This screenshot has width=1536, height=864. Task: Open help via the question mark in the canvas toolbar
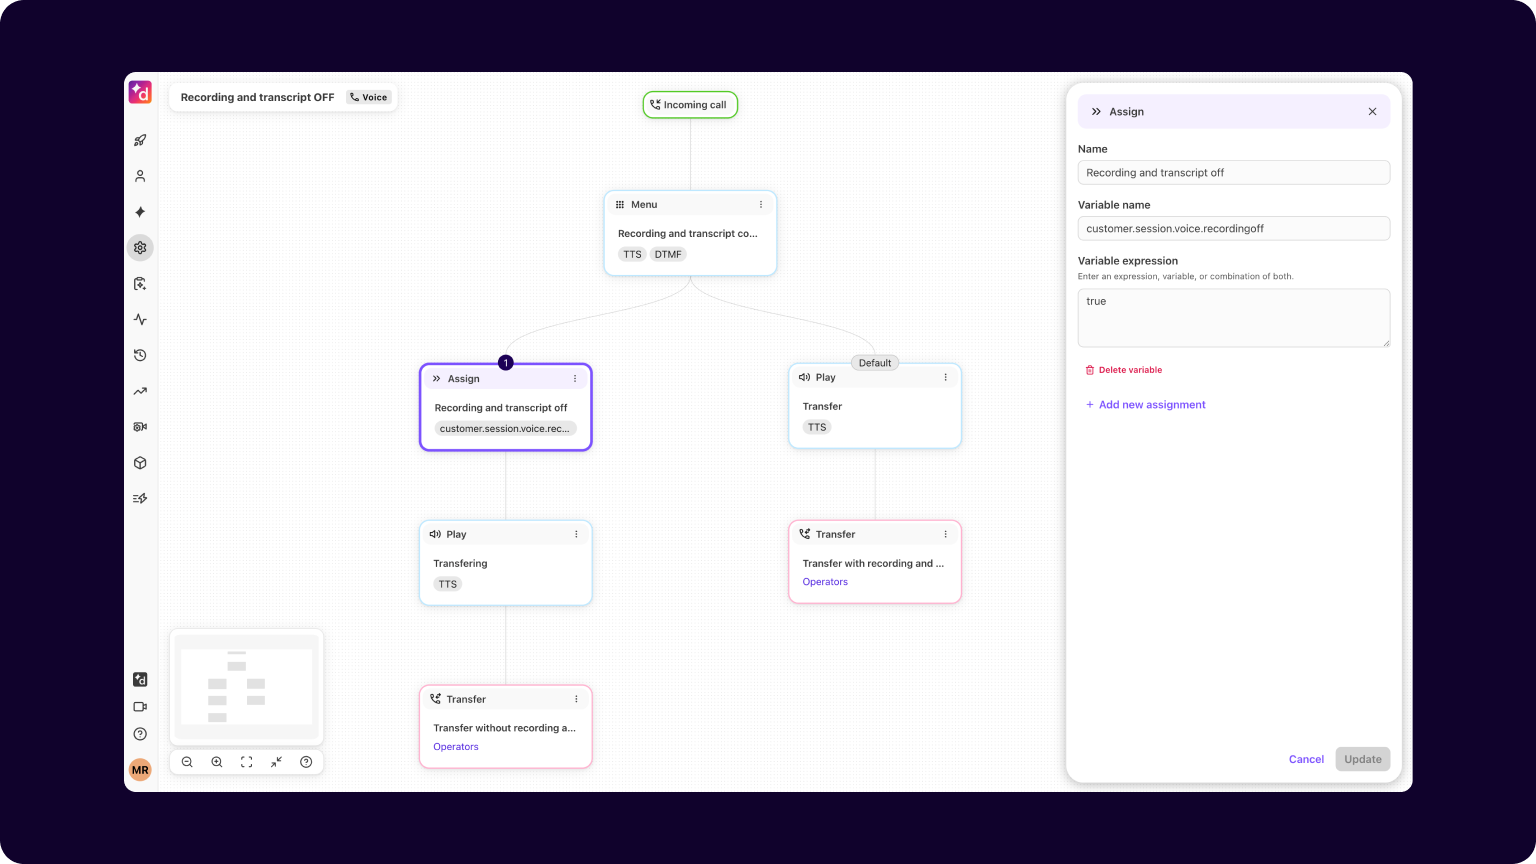(x=307, y=761)
